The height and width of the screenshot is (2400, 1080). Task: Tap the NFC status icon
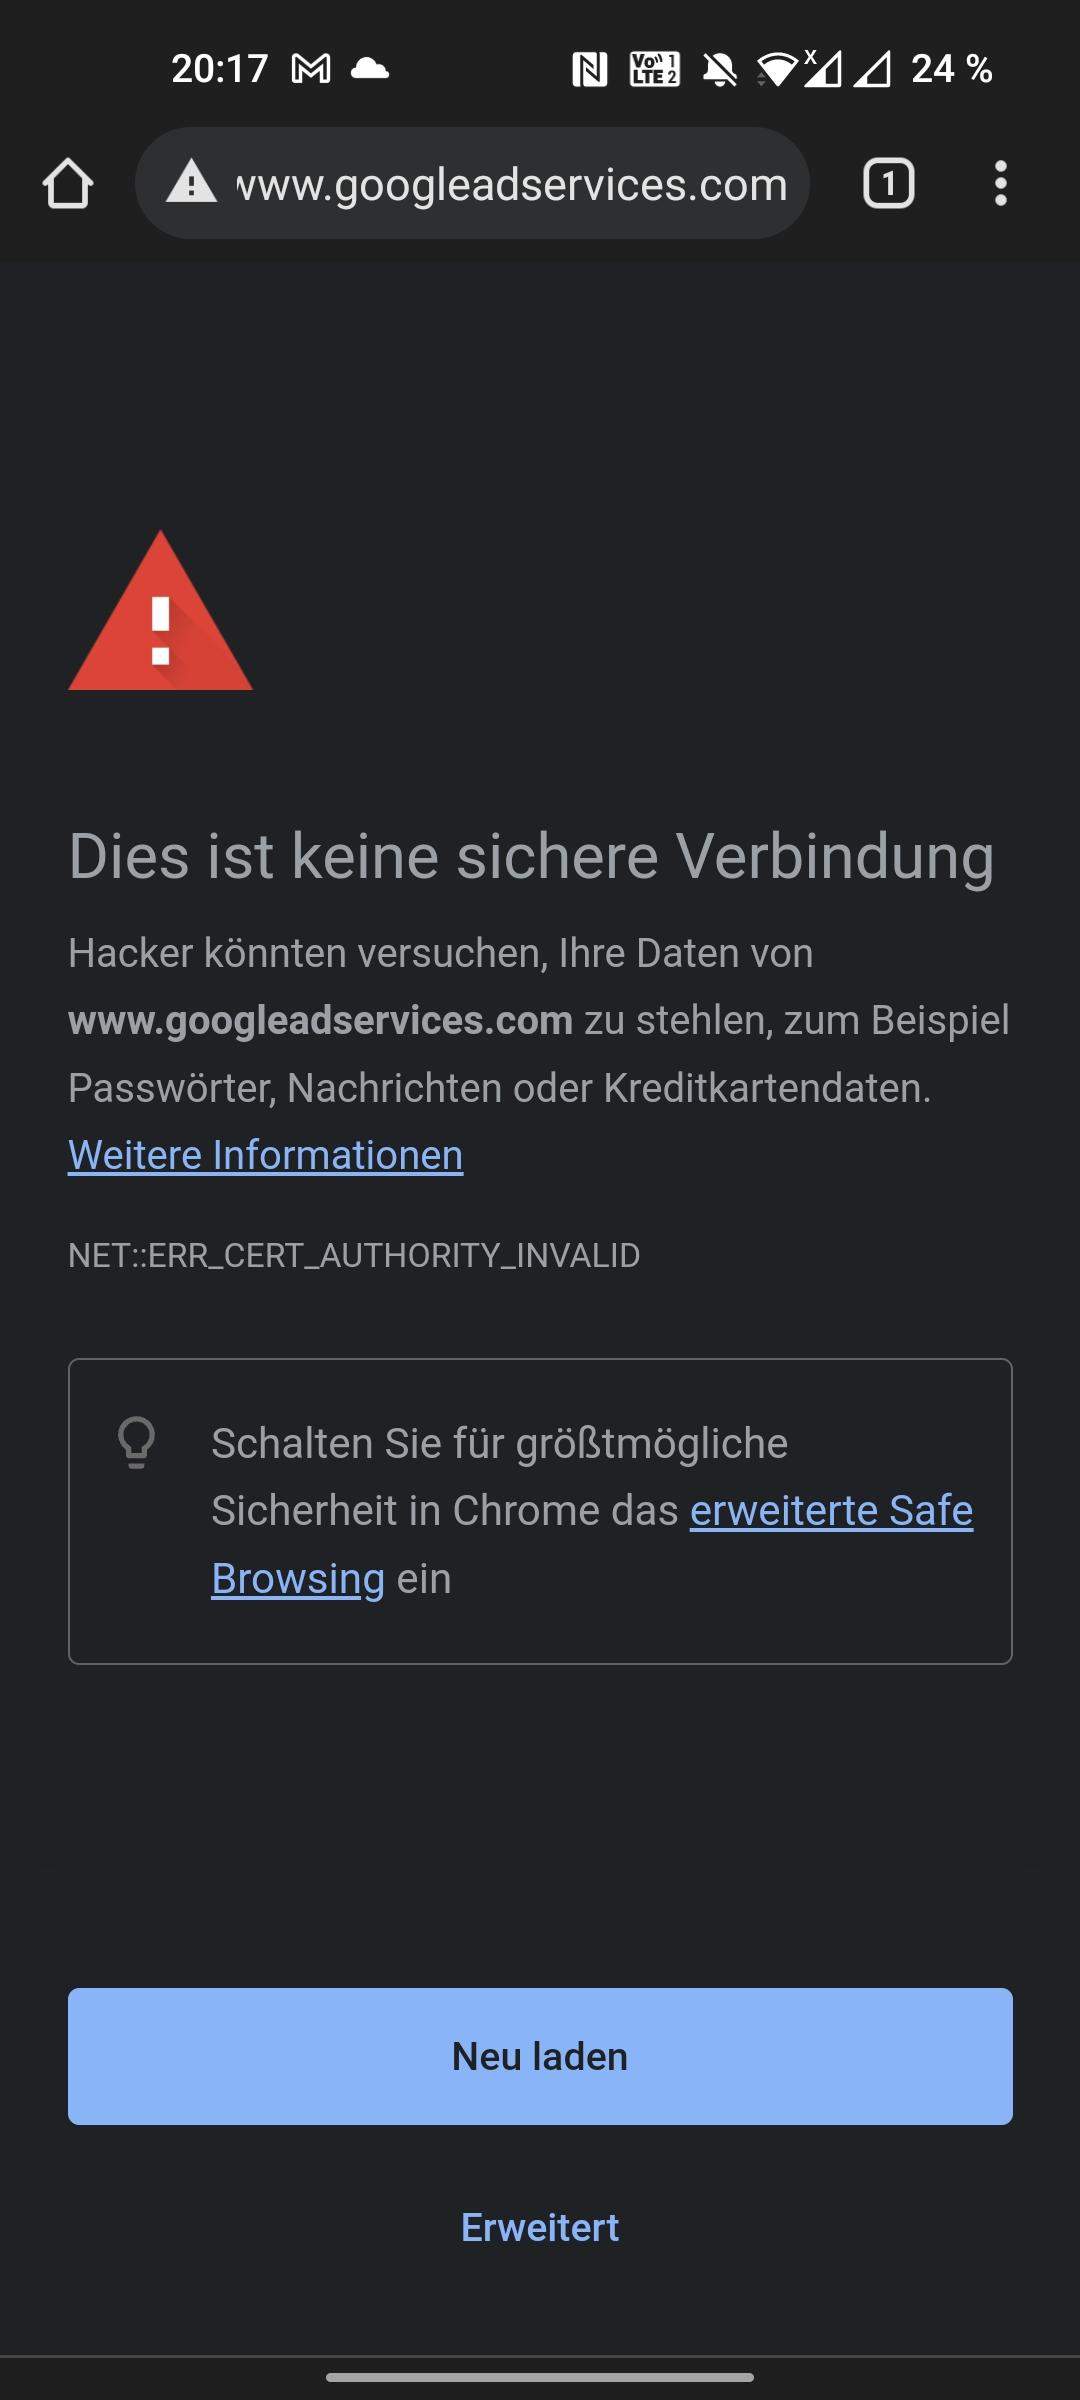[589, 69]
